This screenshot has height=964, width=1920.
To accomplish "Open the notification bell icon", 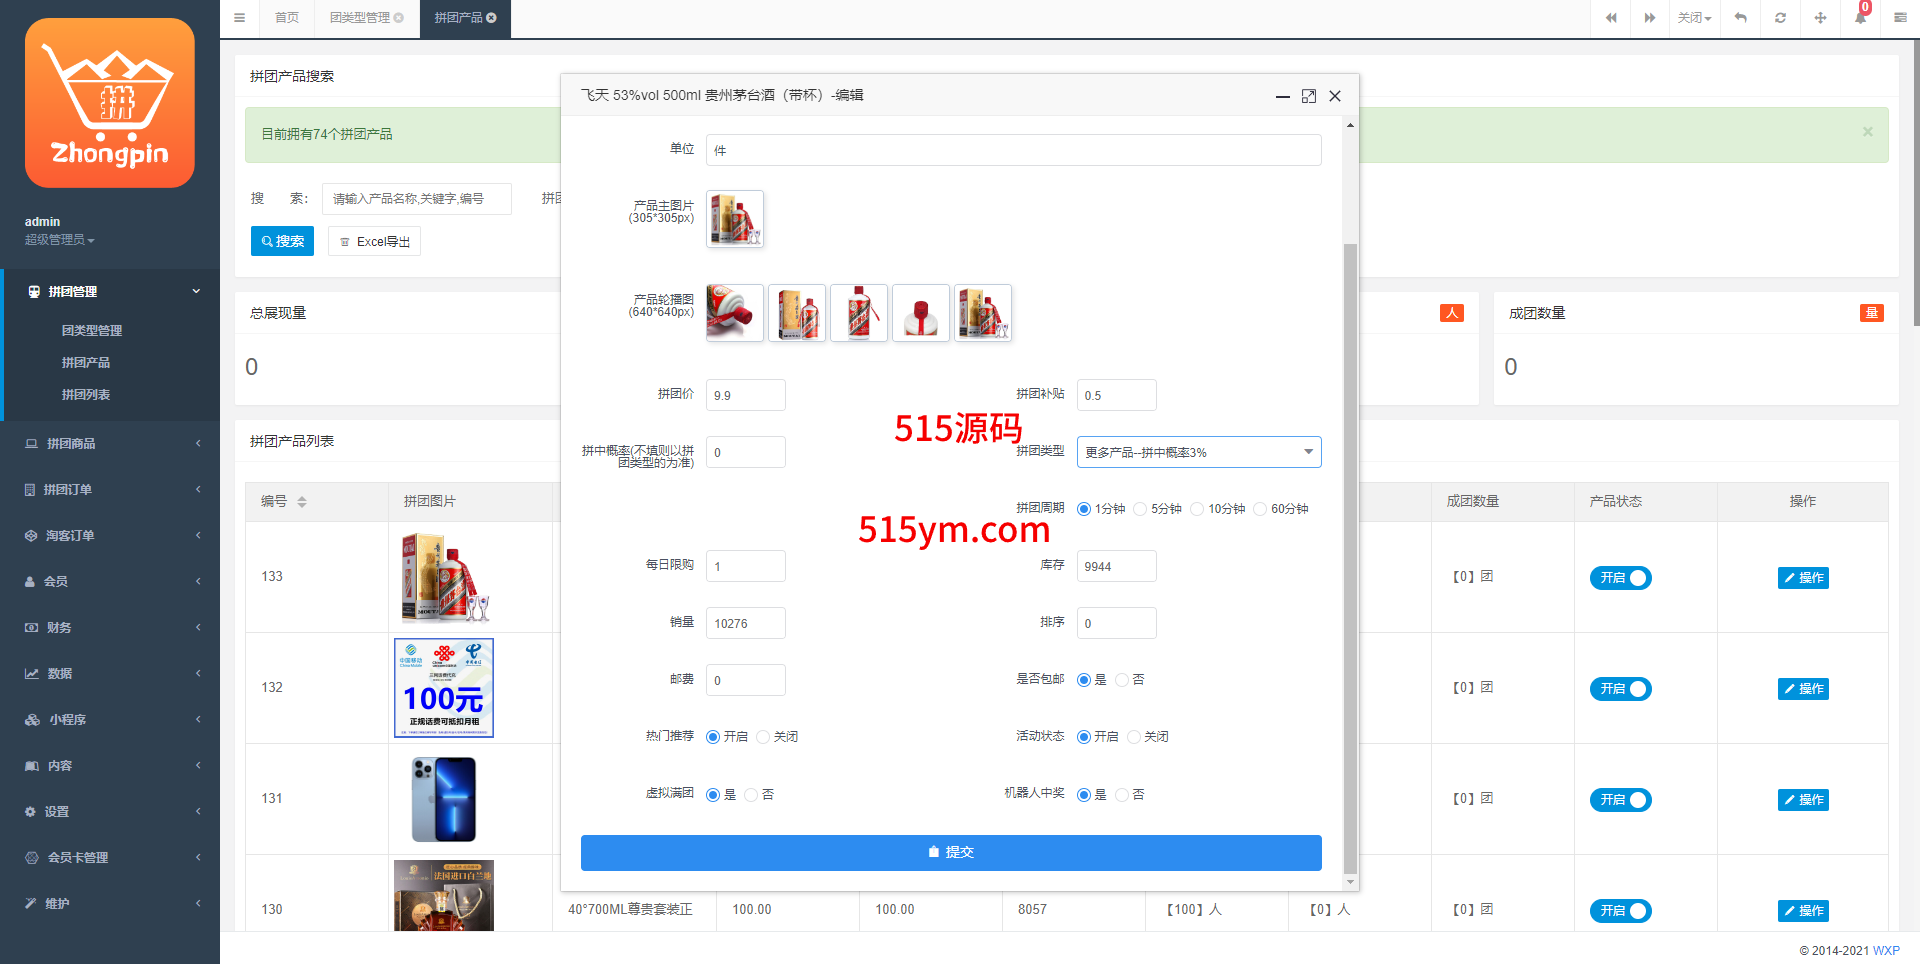I will click(1860, 18).
